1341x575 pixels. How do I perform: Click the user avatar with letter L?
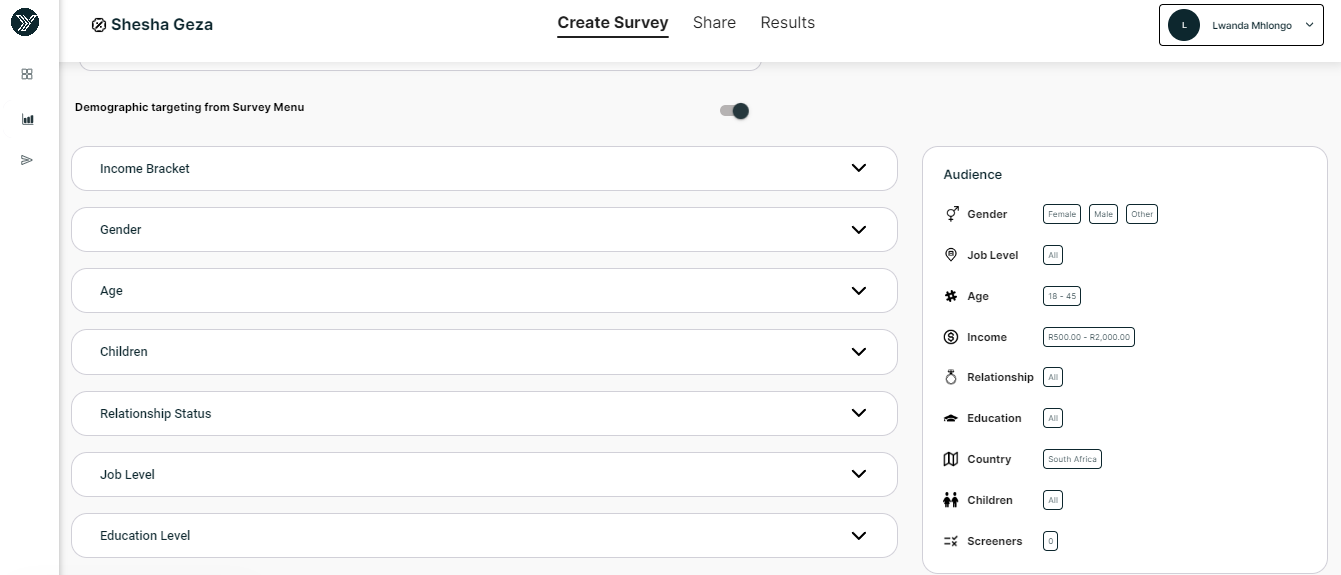(x=1184, y=25)
